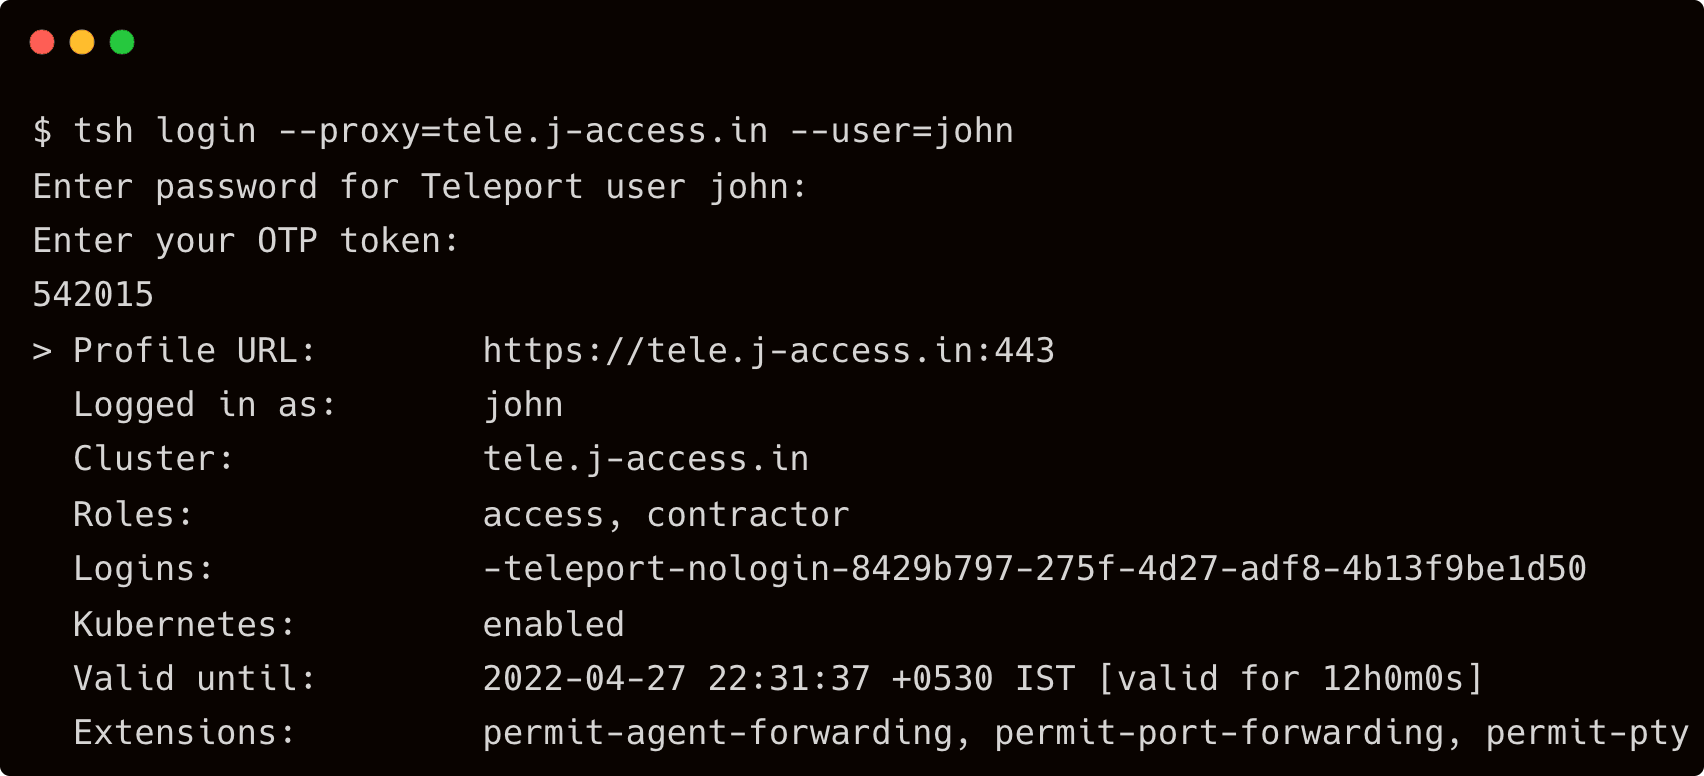Open the https://tele.j-access.in:443 profile URL
This screenshot has width=1704, height=776.
click(768, 350)
